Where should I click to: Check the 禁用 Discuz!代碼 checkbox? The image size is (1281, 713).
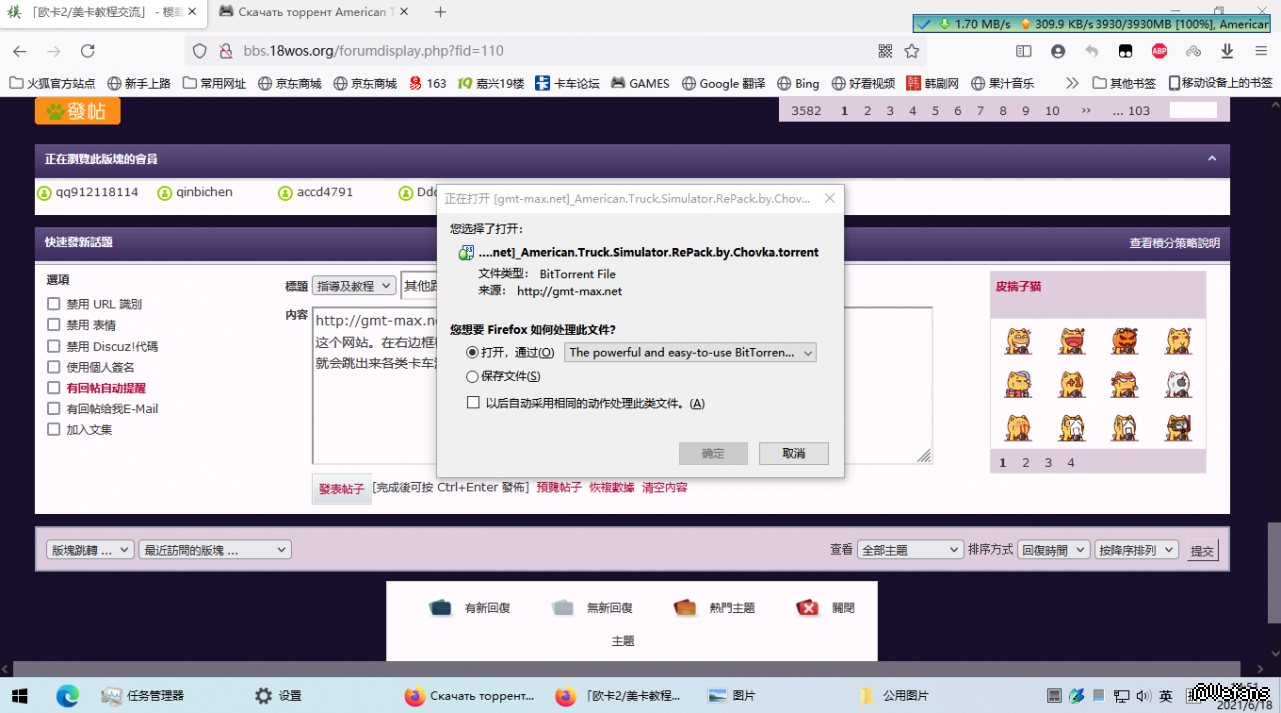pos(54,346)
